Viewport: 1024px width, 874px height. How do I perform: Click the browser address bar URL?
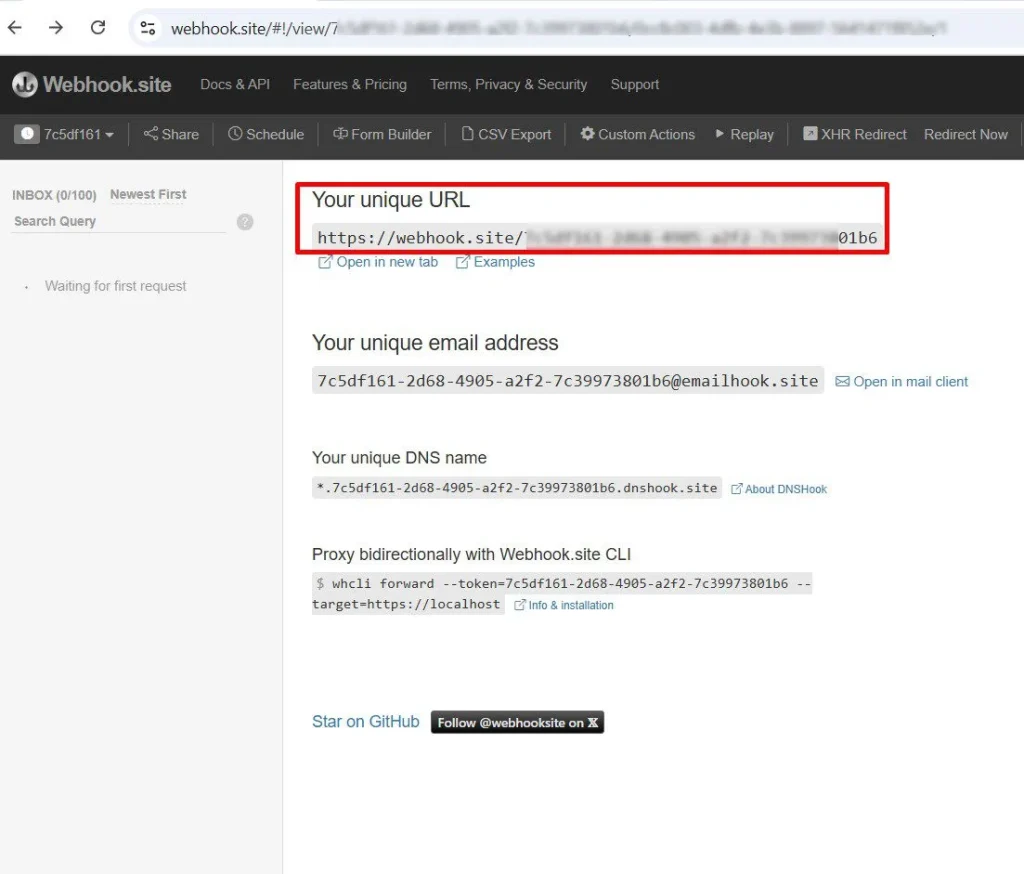[x=558, y=28]
